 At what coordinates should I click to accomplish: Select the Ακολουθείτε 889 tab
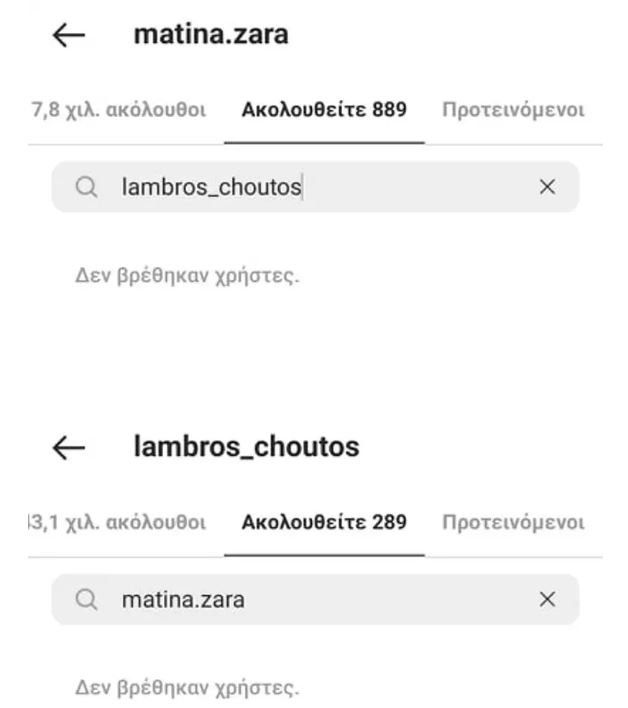(324, 110)
